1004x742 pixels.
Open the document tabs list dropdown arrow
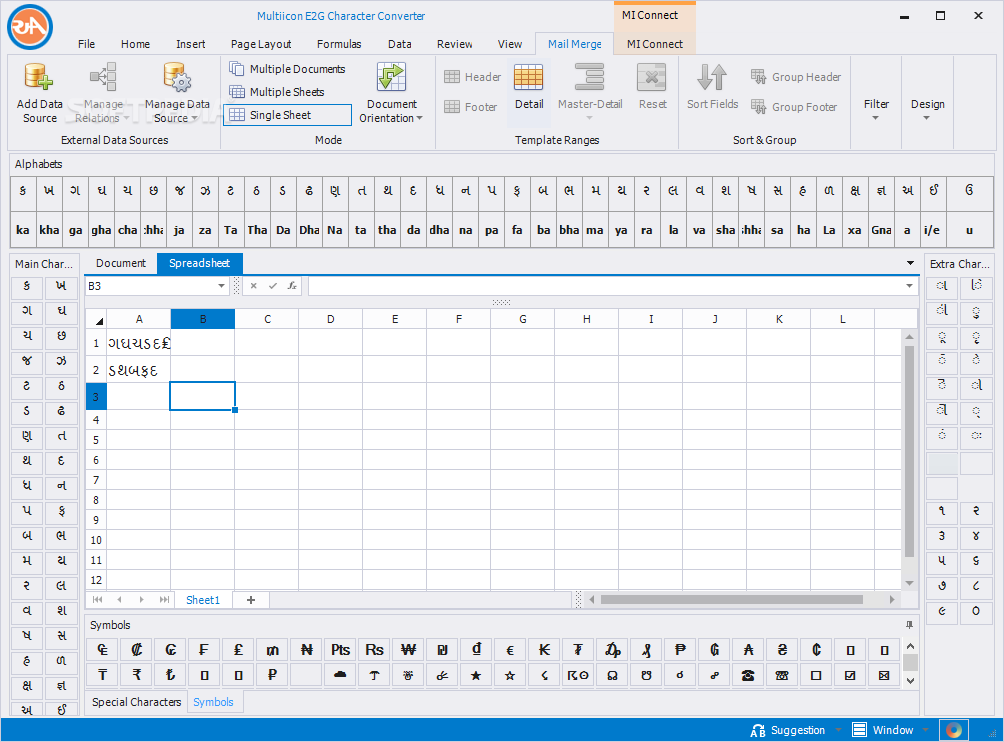tap(911, 263)
